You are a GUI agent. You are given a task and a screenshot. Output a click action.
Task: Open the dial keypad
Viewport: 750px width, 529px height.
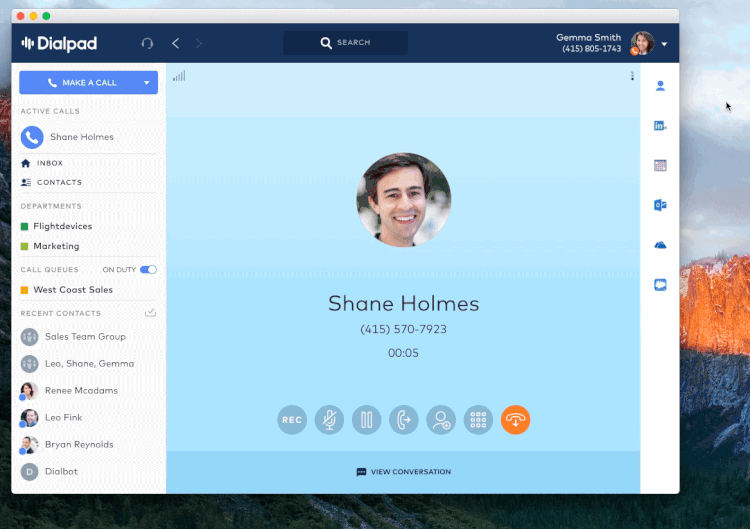(478, 420)
